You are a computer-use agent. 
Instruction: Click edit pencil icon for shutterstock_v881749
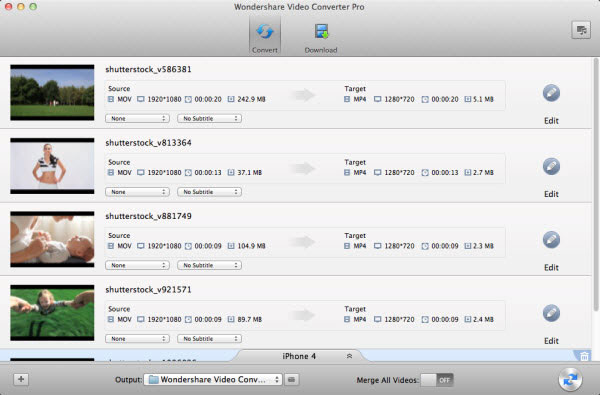[551, 240]
